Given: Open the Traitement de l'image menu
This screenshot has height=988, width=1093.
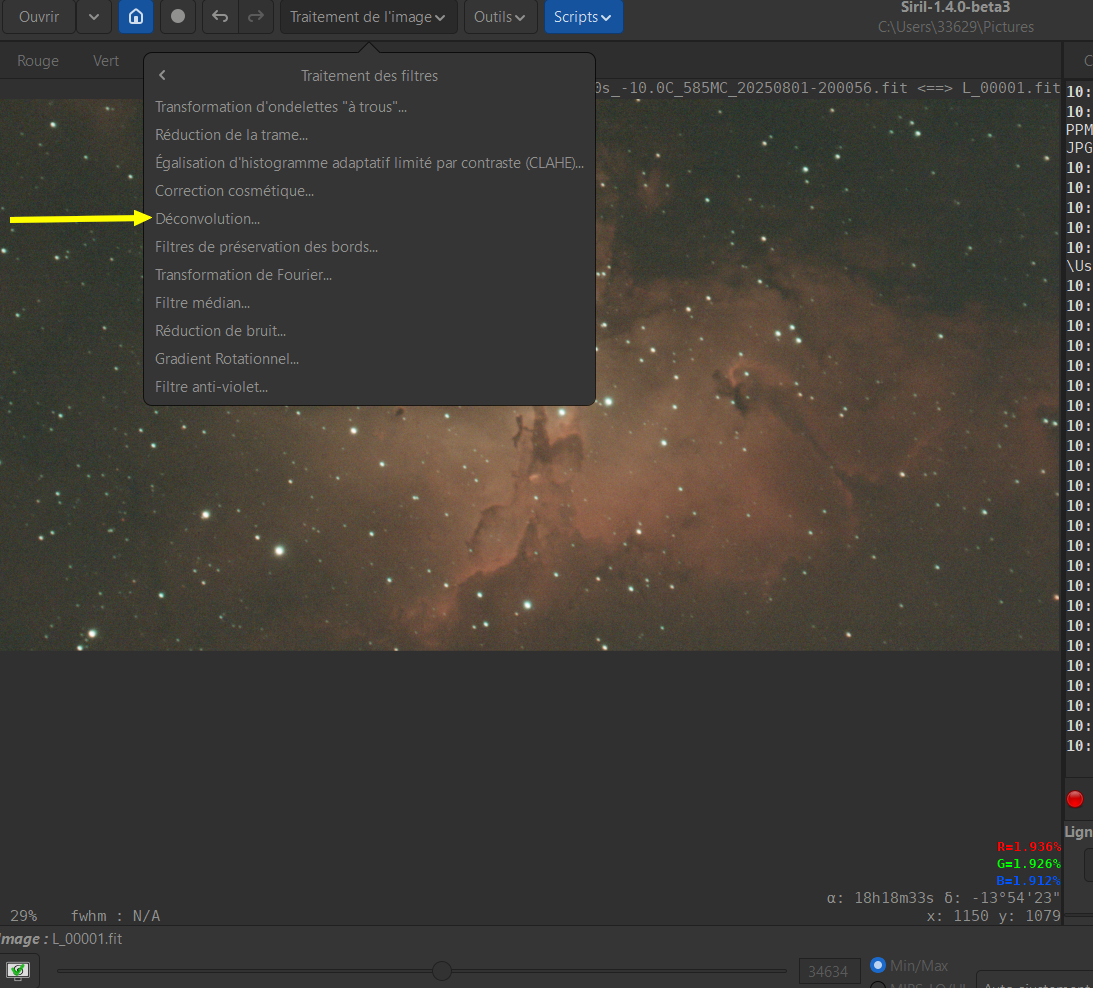Looking at the screenshot, I should (368, 17).
